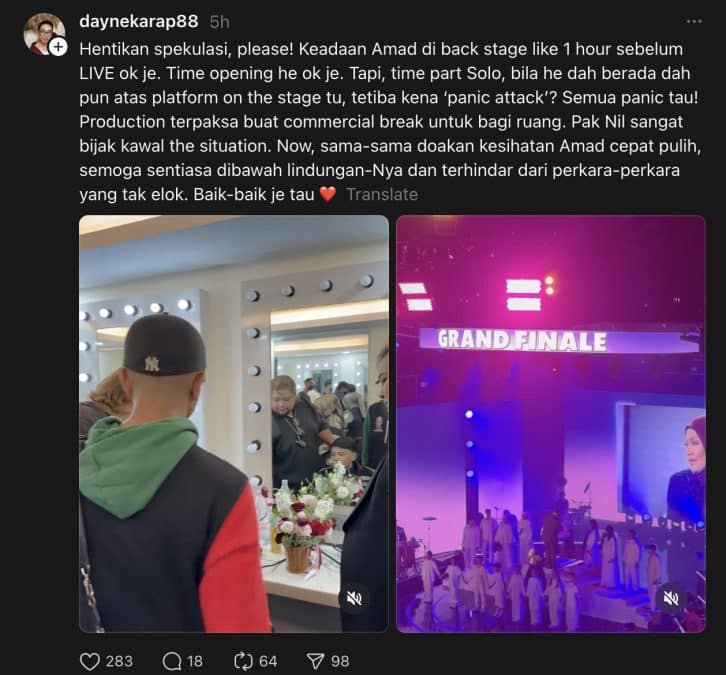
Task: View the 64 reposts count
Action: coord(268,661)
